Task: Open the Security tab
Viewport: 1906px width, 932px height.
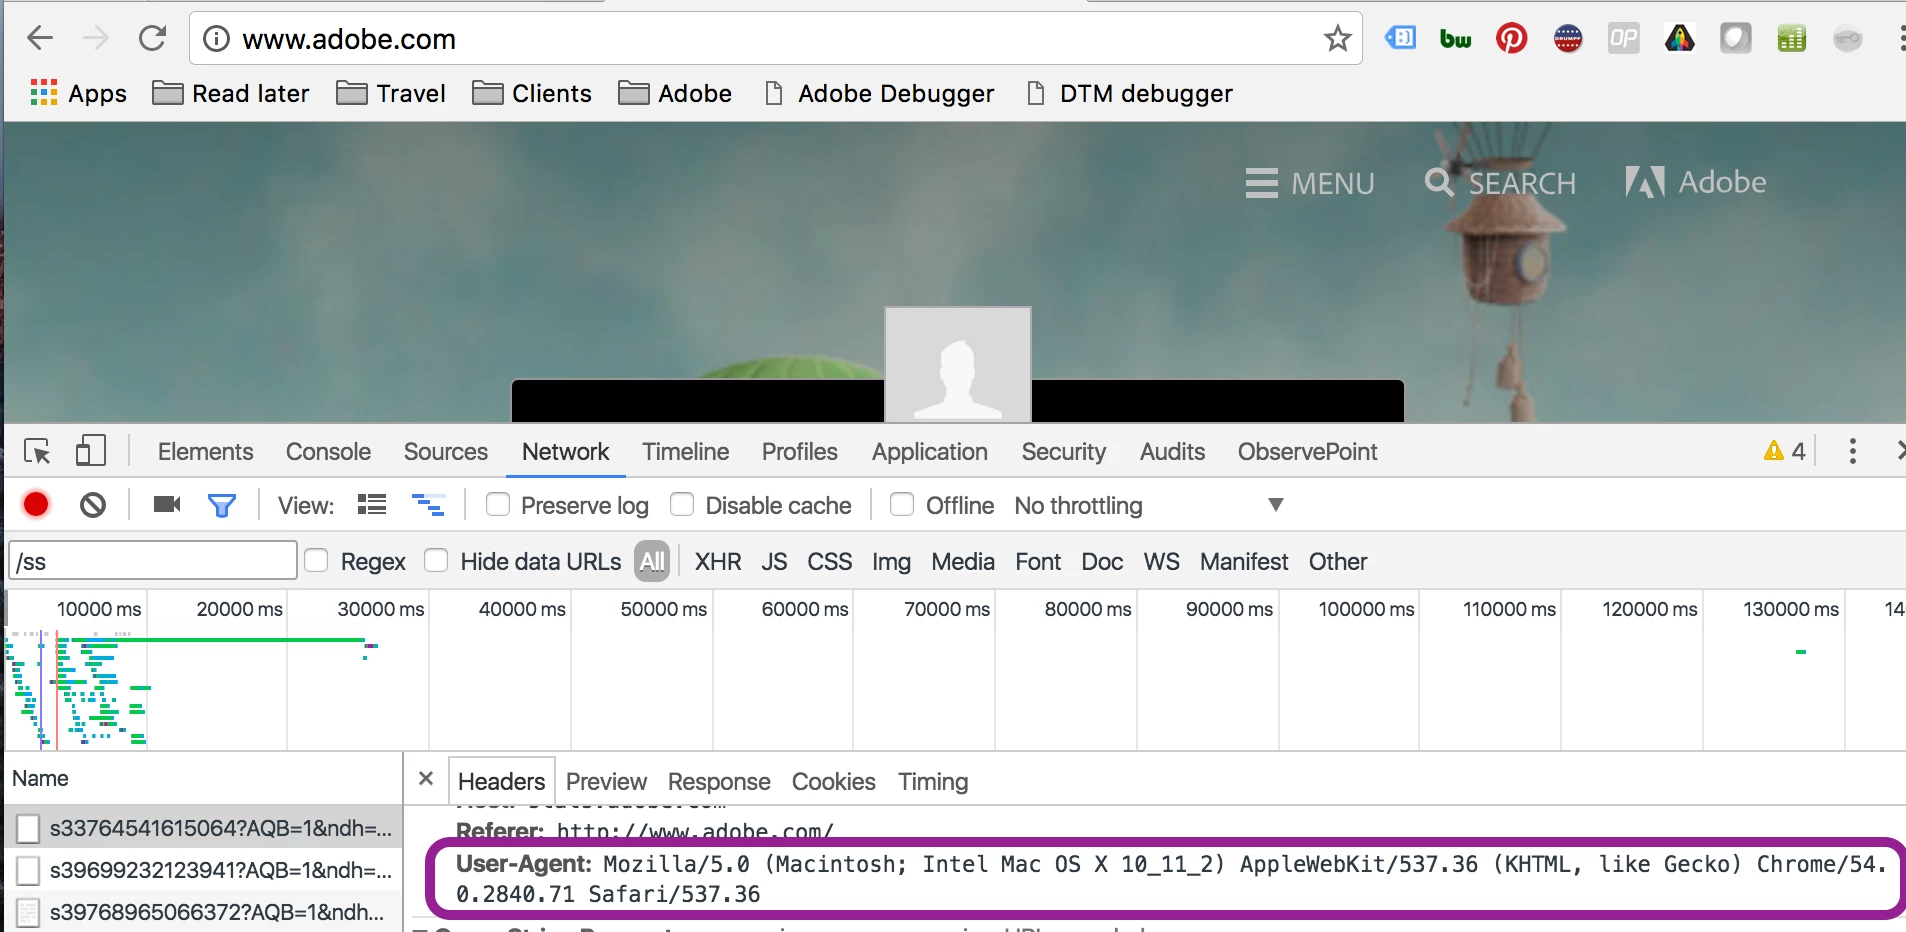Action: pos(1064,452)
